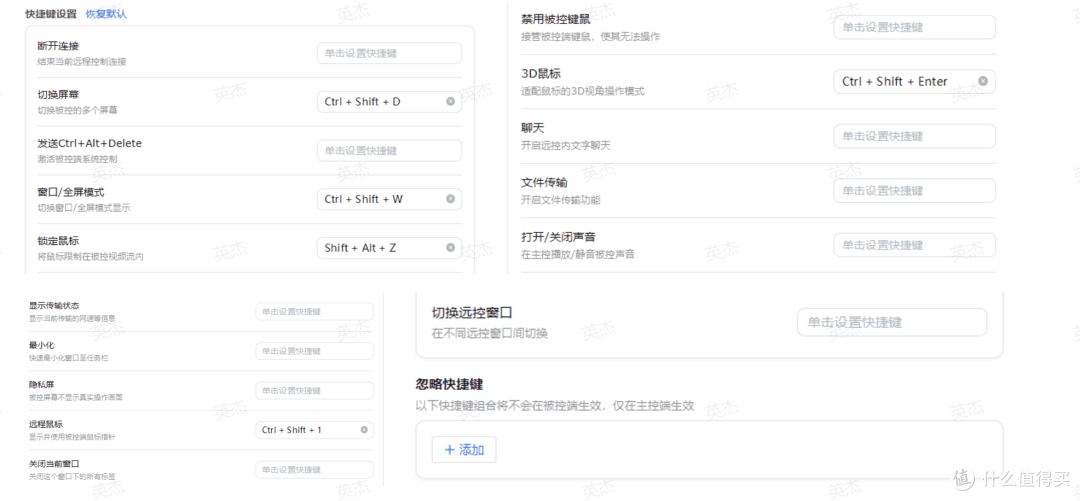
Task: Click description 显示并使用被控端鼠标指针
Action: point(72,437)
